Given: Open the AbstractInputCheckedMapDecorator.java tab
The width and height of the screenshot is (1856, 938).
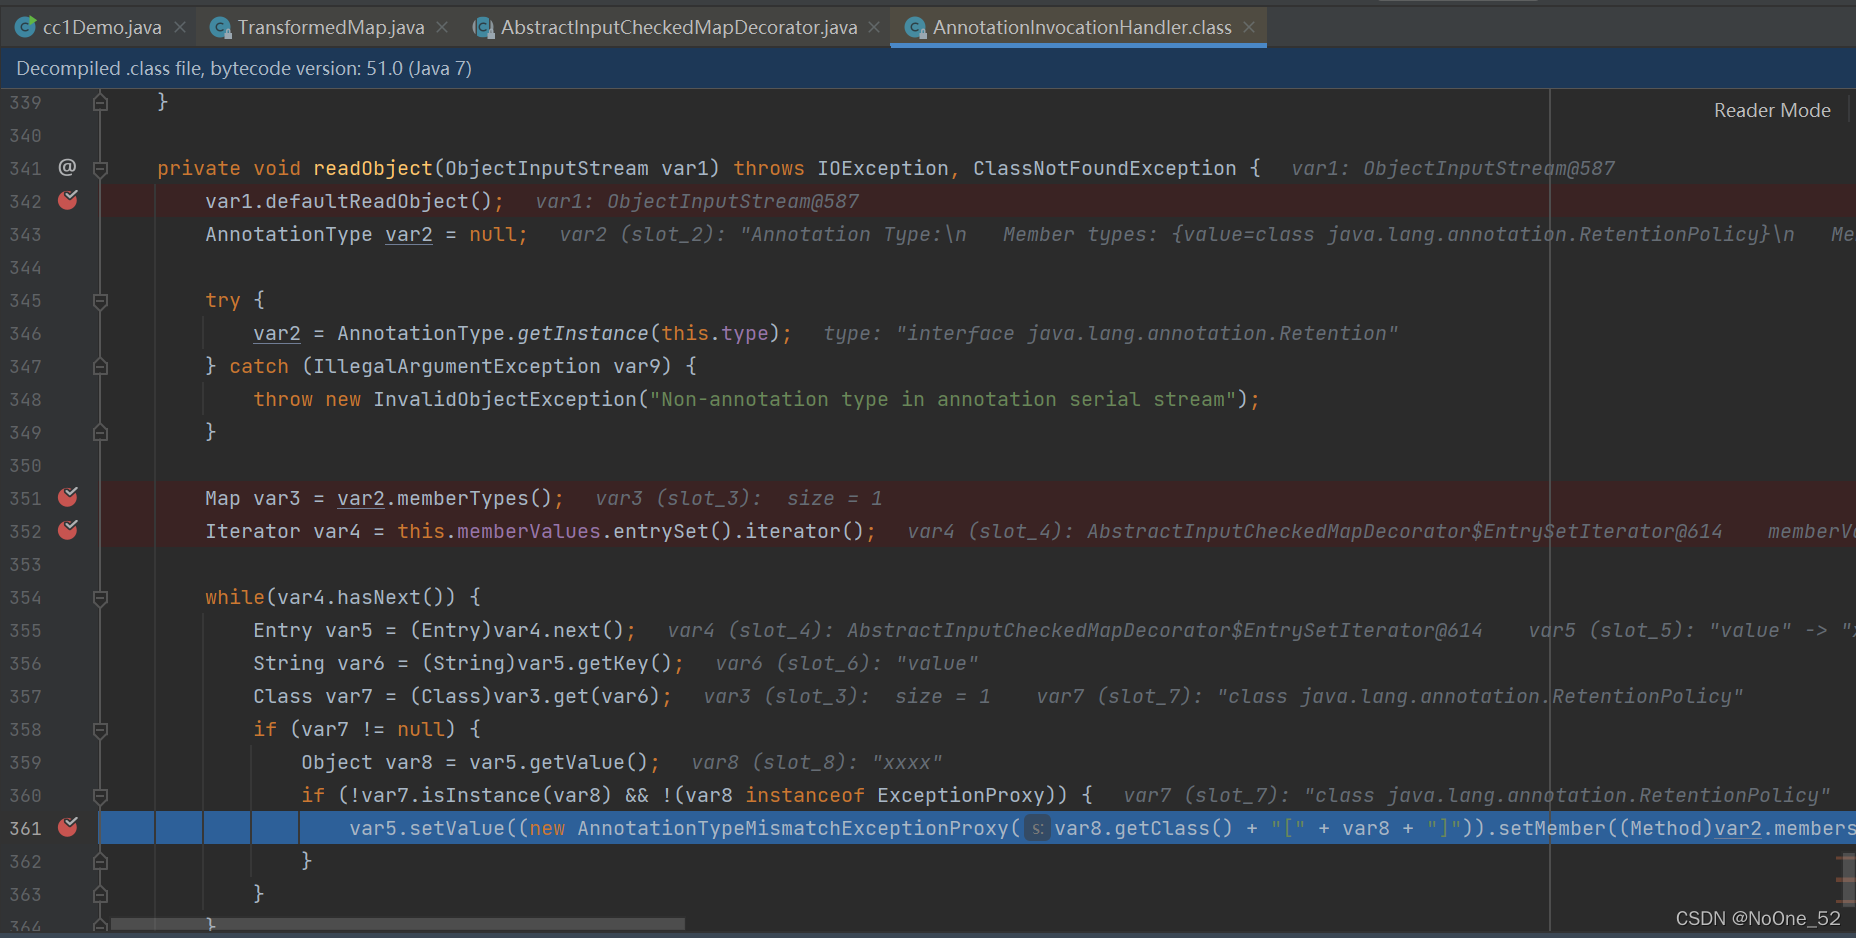Looking at the screenshot, I should coord(679,27).
